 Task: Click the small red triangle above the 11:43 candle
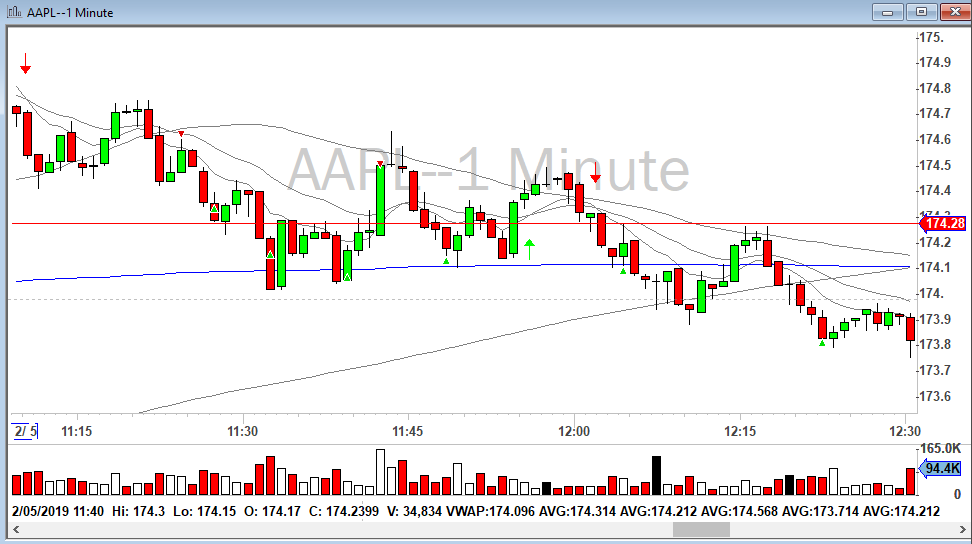coord(381,164)
